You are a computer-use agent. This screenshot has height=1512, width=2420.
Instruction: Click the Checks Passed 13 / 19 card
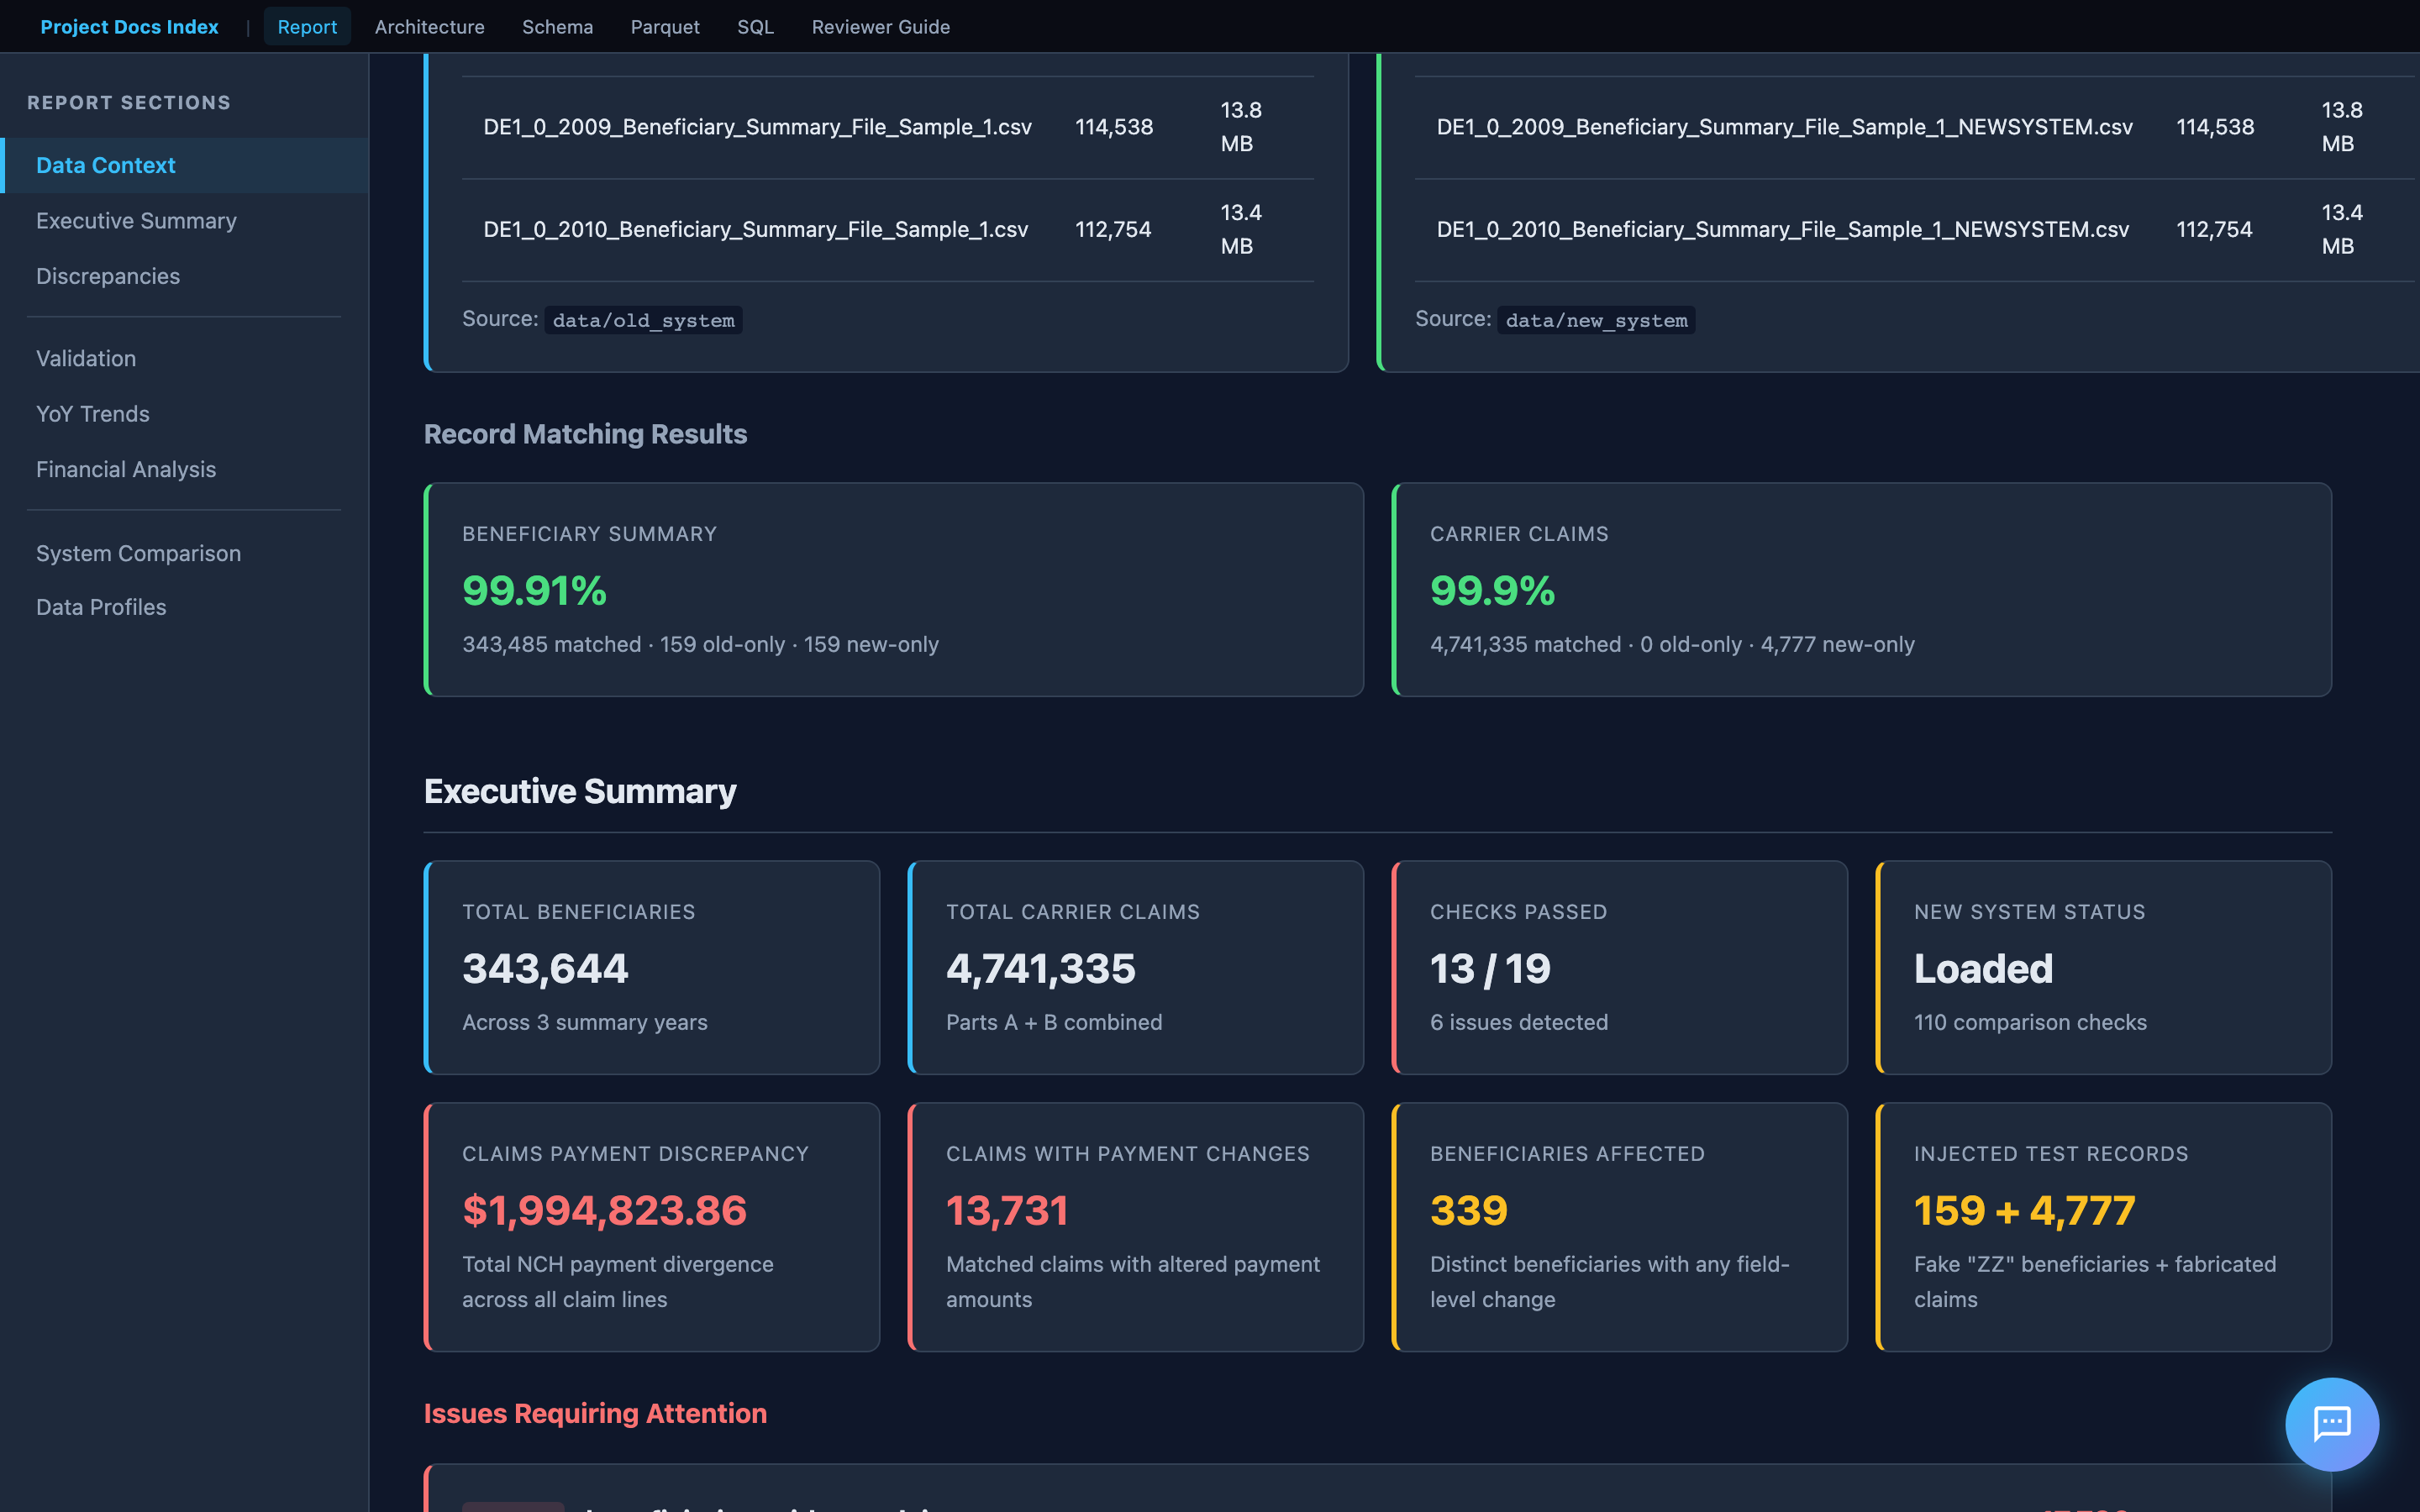point(1619,967)
